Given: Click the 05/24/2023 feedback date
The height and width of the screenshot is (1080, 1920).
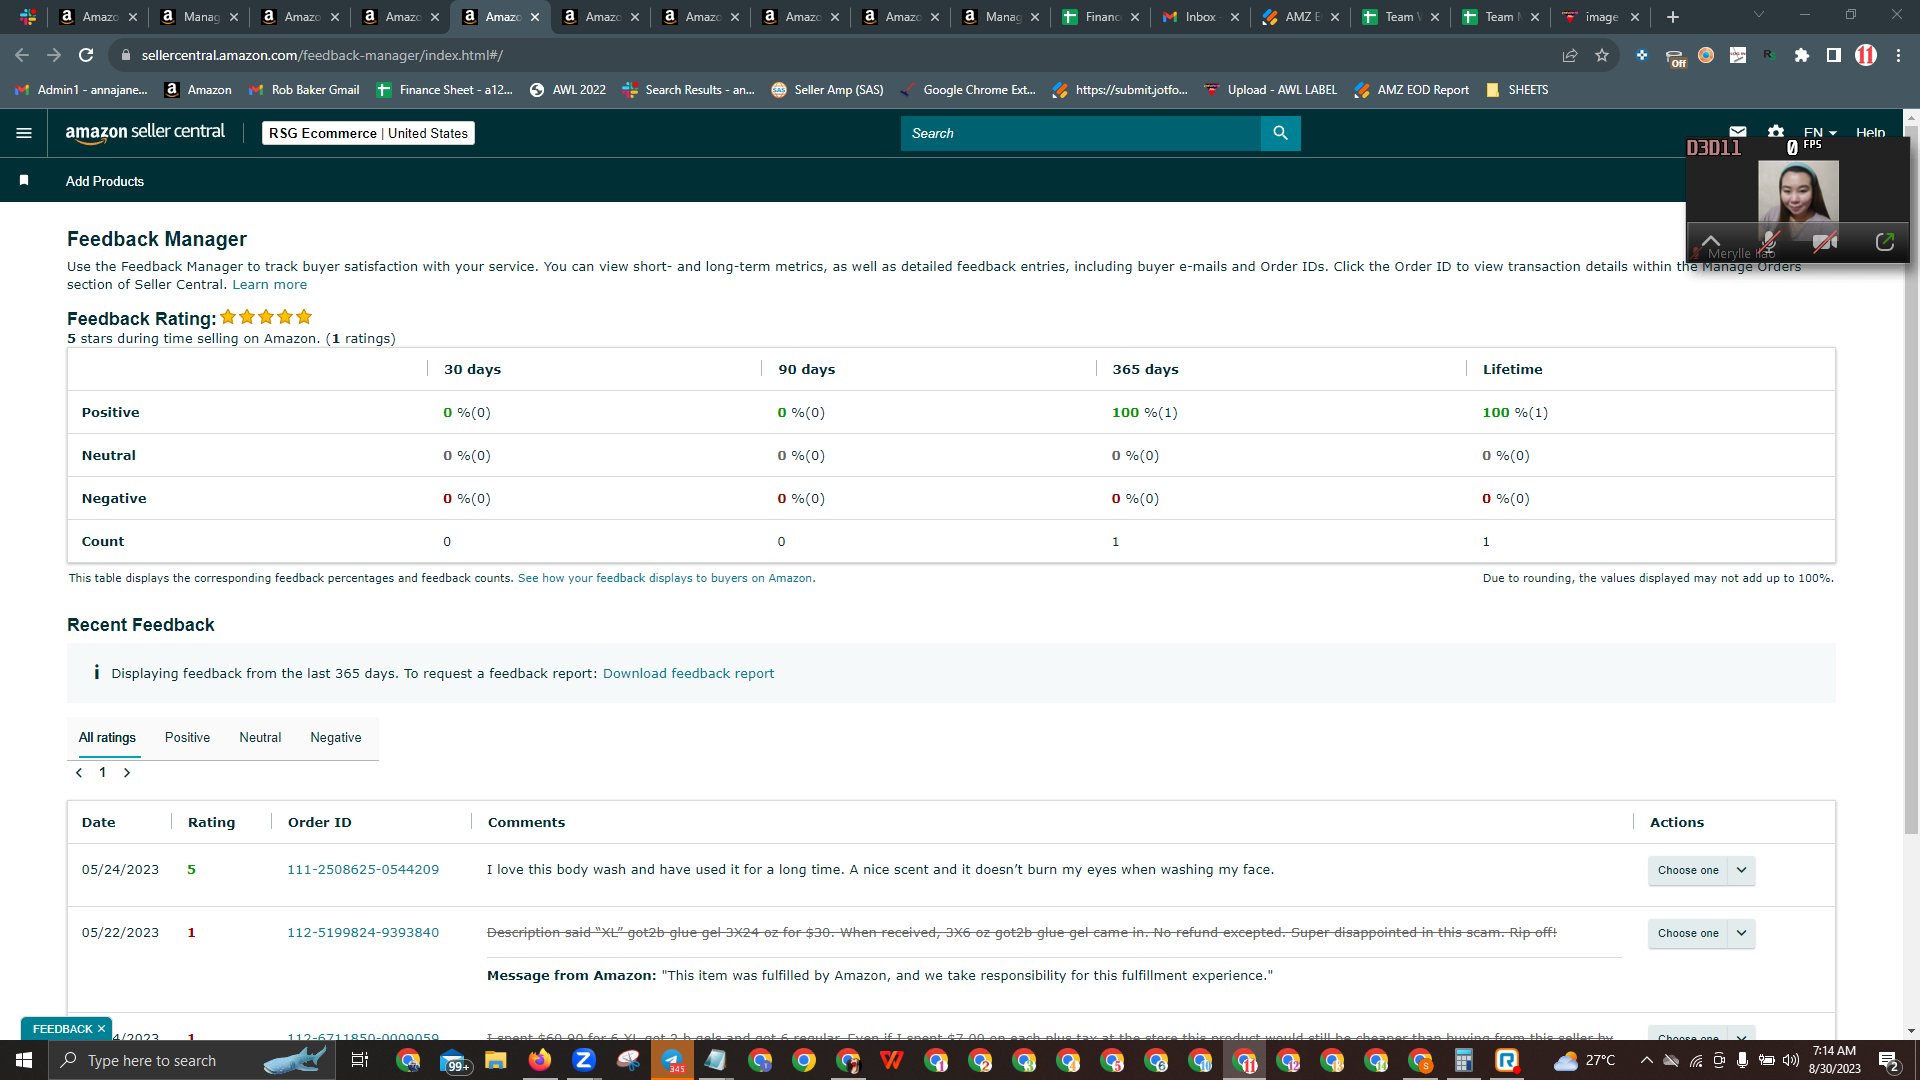Looking at the screenshot, I should point(120,870).
